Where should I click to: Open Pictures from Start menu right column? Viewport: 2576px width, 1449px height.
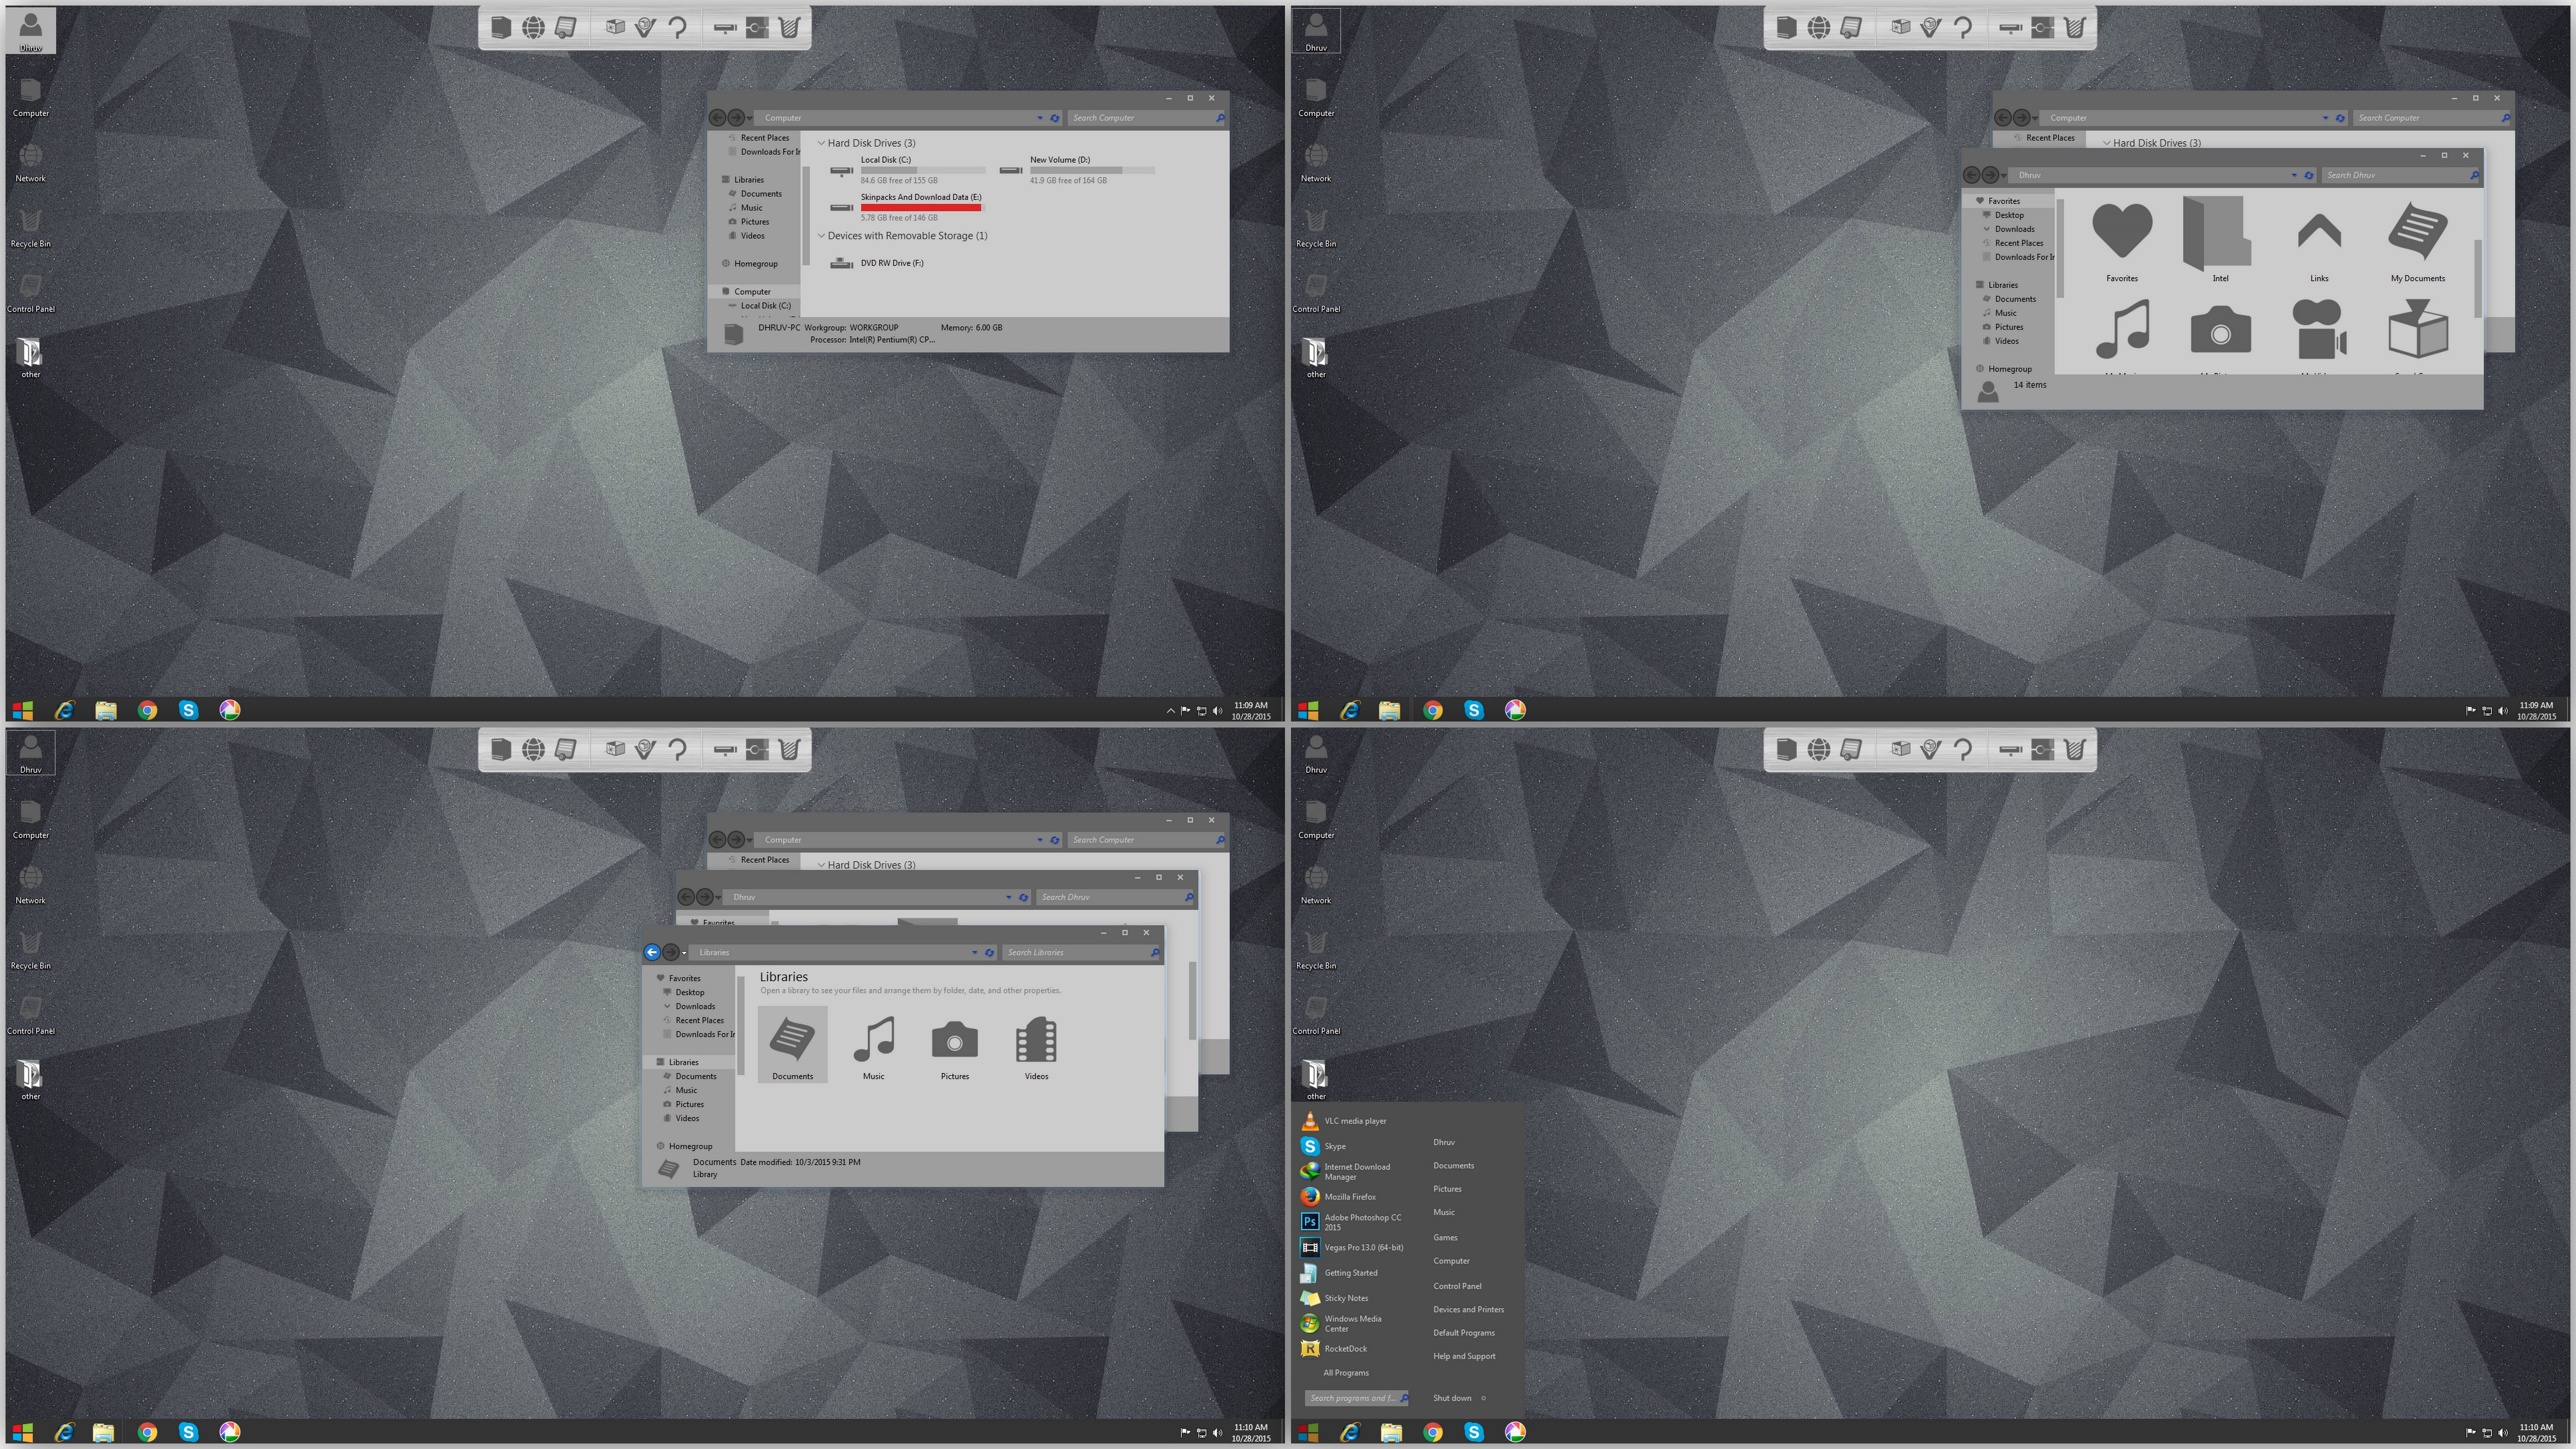(1447, 1189)
